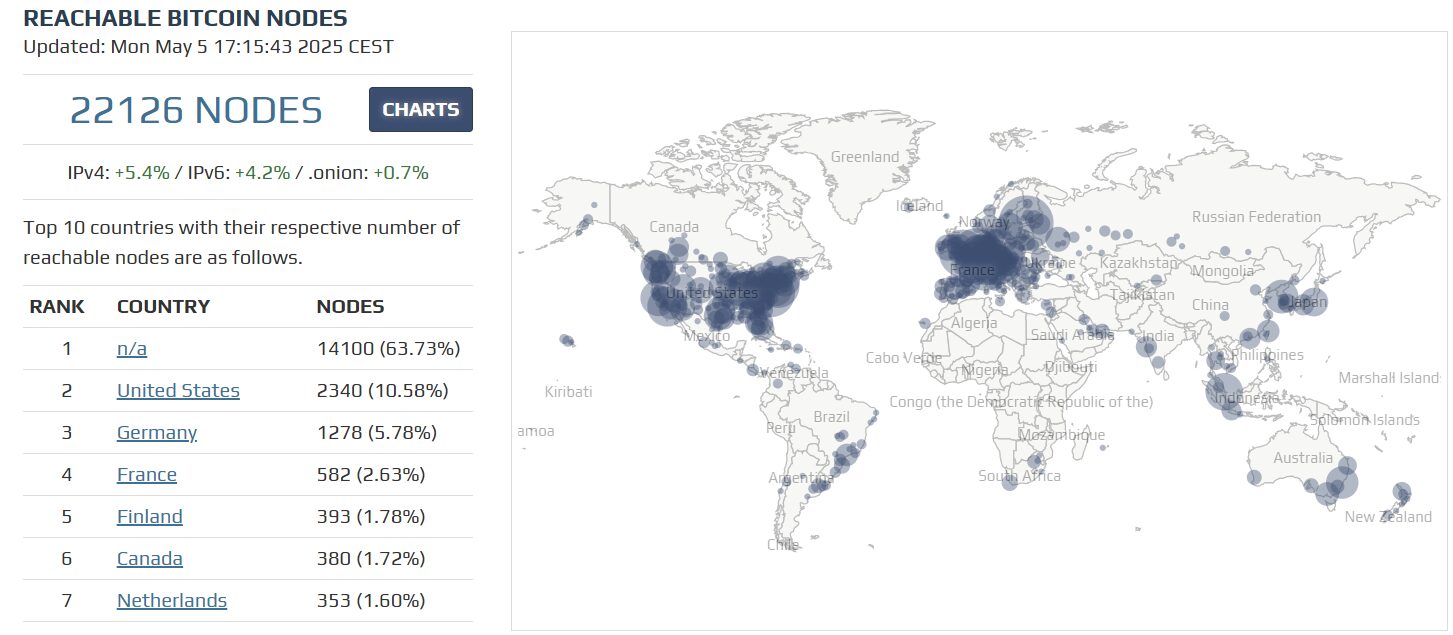Screen dimensions: 1453x635
Task: Open the Netherlands country link
Action: click(172, 601)
